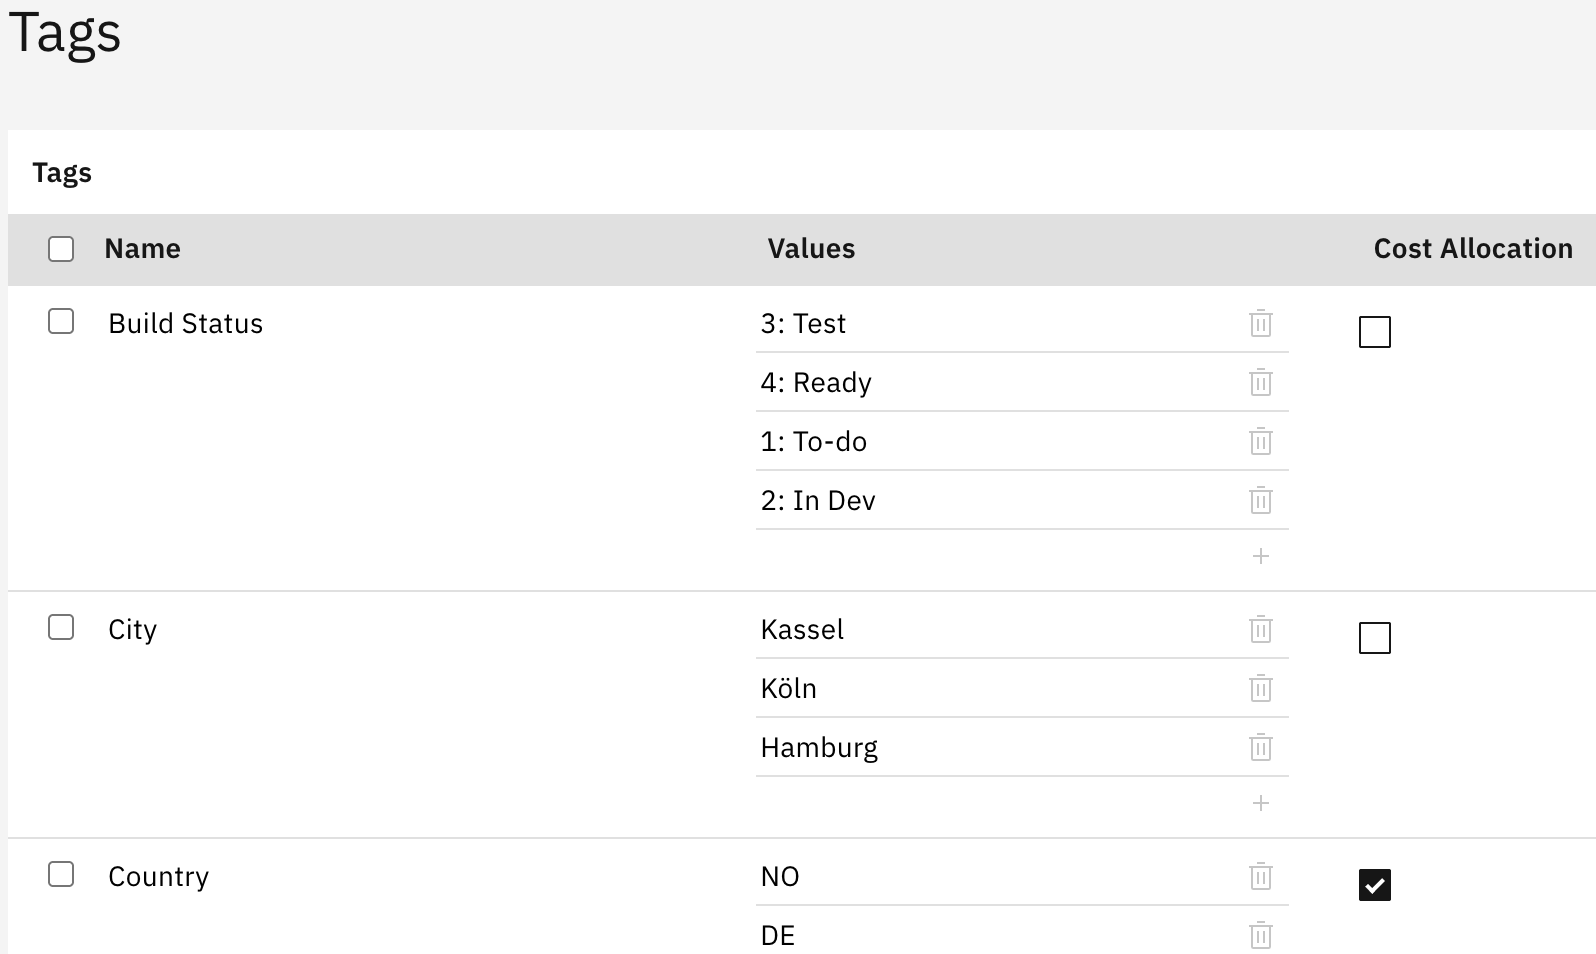Delete the '3: Test' value

point(1260,324)
